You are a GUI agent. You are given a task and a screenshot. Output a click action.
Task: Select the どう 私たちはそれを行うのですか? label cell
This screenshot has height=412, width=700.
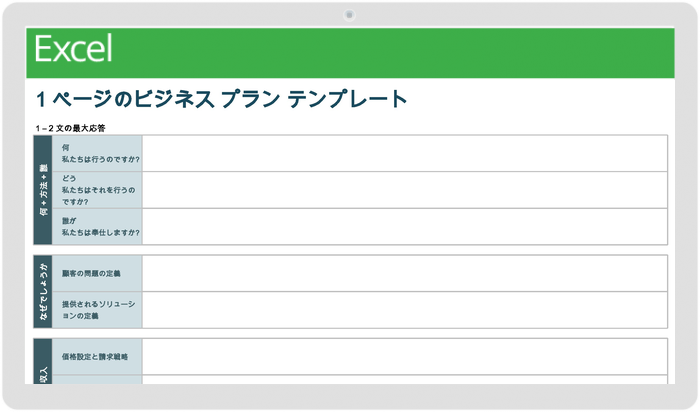pos(100,189)
